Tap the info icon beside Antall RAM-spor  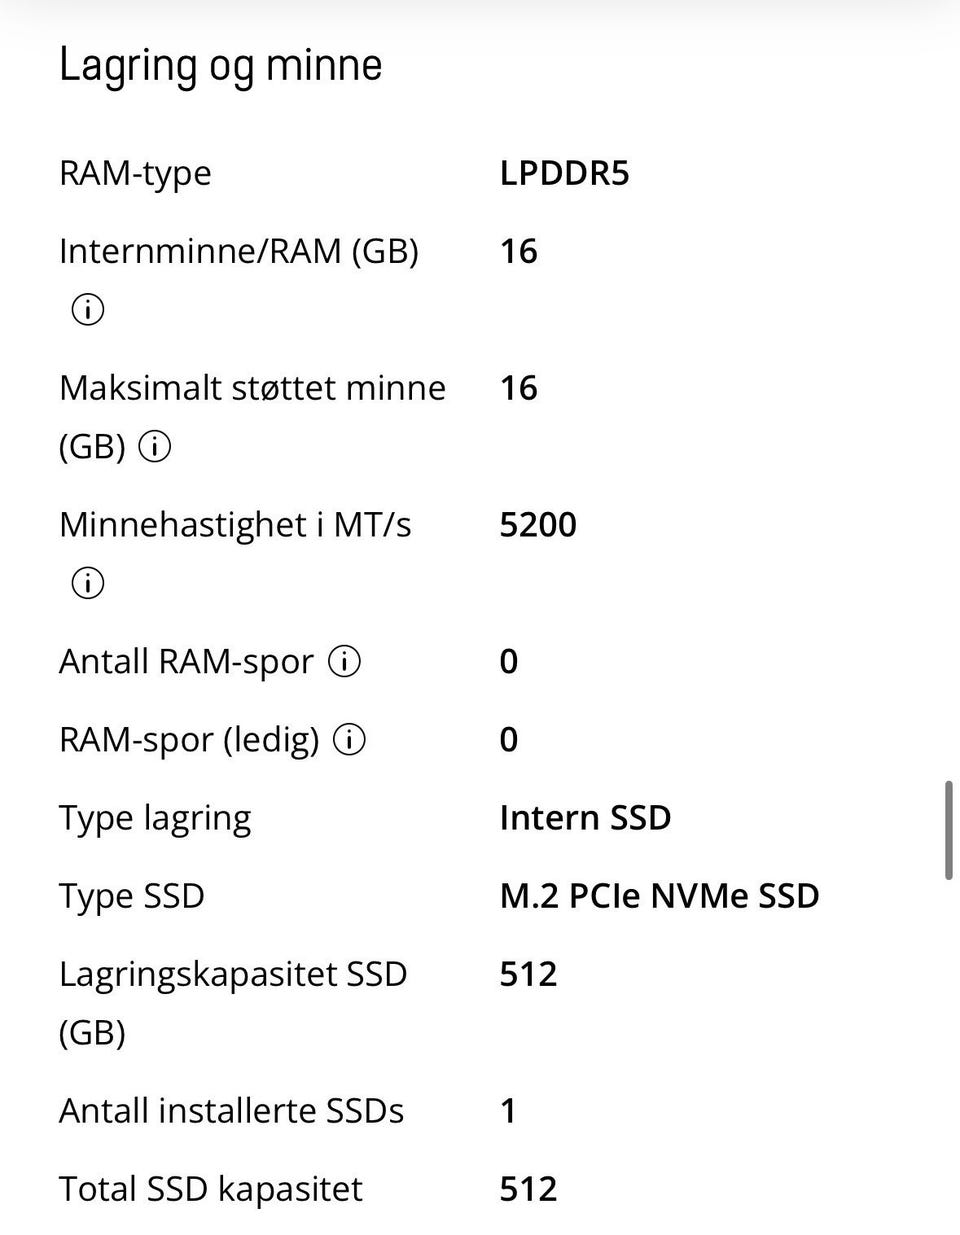pyautogui.click(x=345, y=662)
